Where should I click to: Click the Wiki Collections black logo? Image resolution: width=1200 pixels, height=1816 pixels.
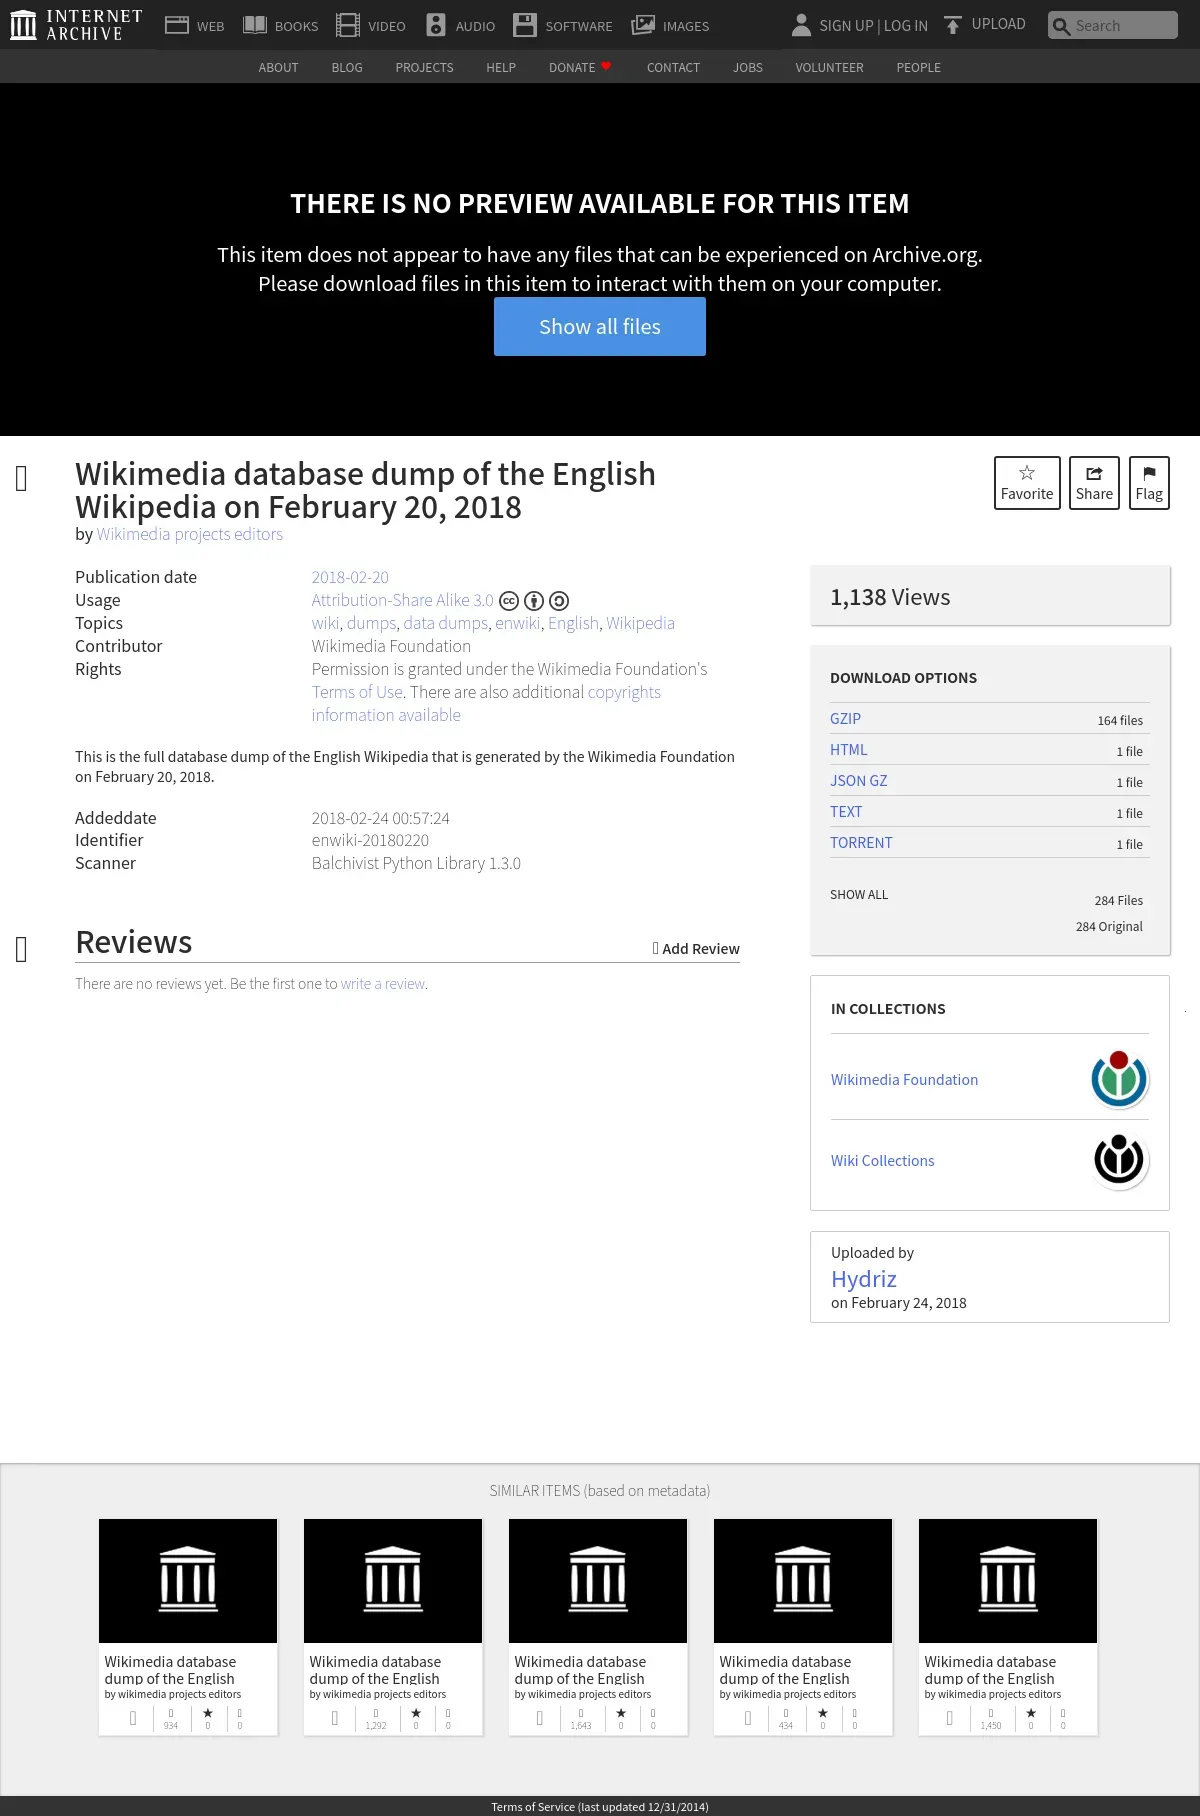click(1119, 1160)
